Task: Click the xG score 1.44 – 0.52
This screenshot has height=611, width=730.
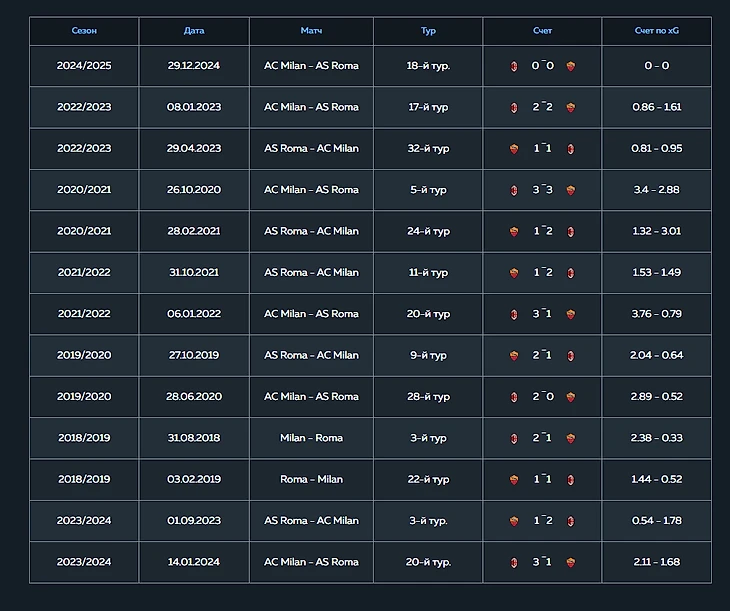Action: point(656,479)
